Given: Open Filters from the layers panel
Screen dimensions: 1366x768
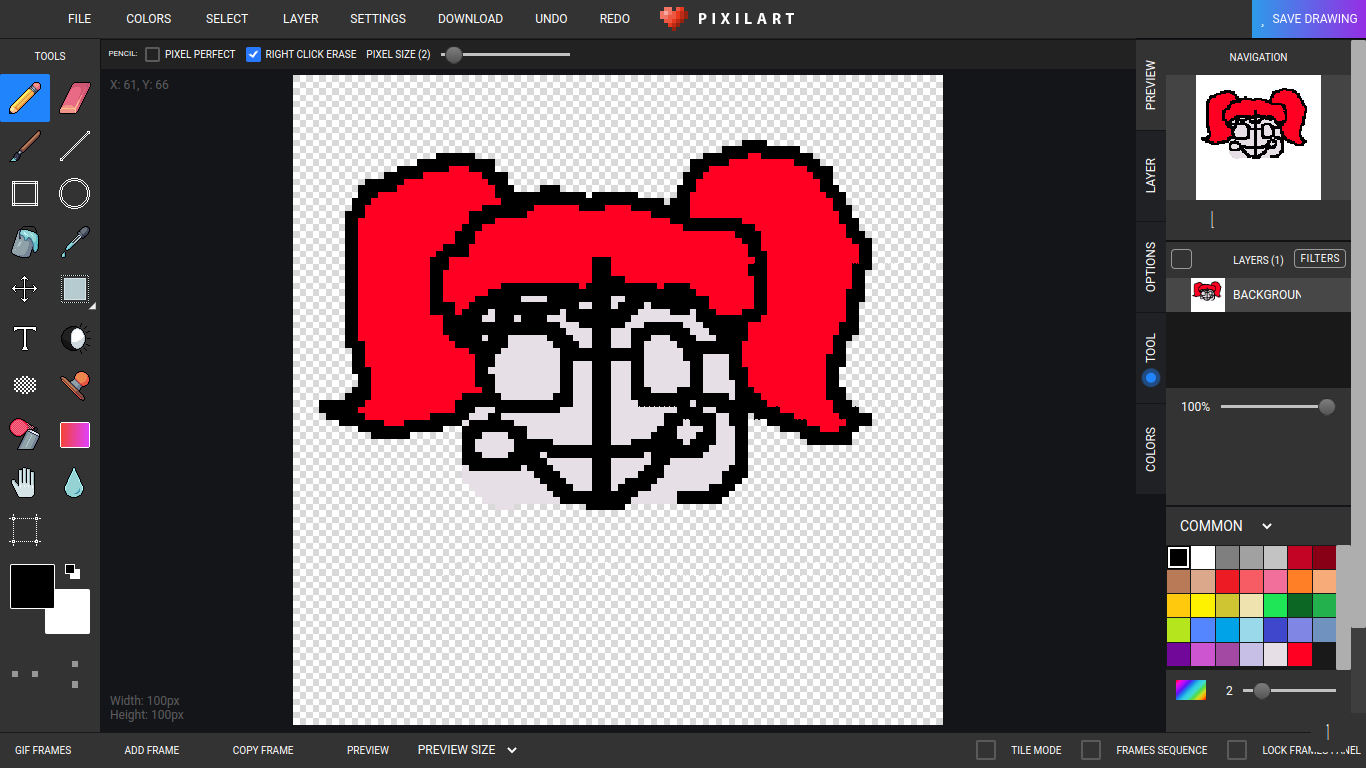Looking at the screenshot, I should click(1319, 258).
